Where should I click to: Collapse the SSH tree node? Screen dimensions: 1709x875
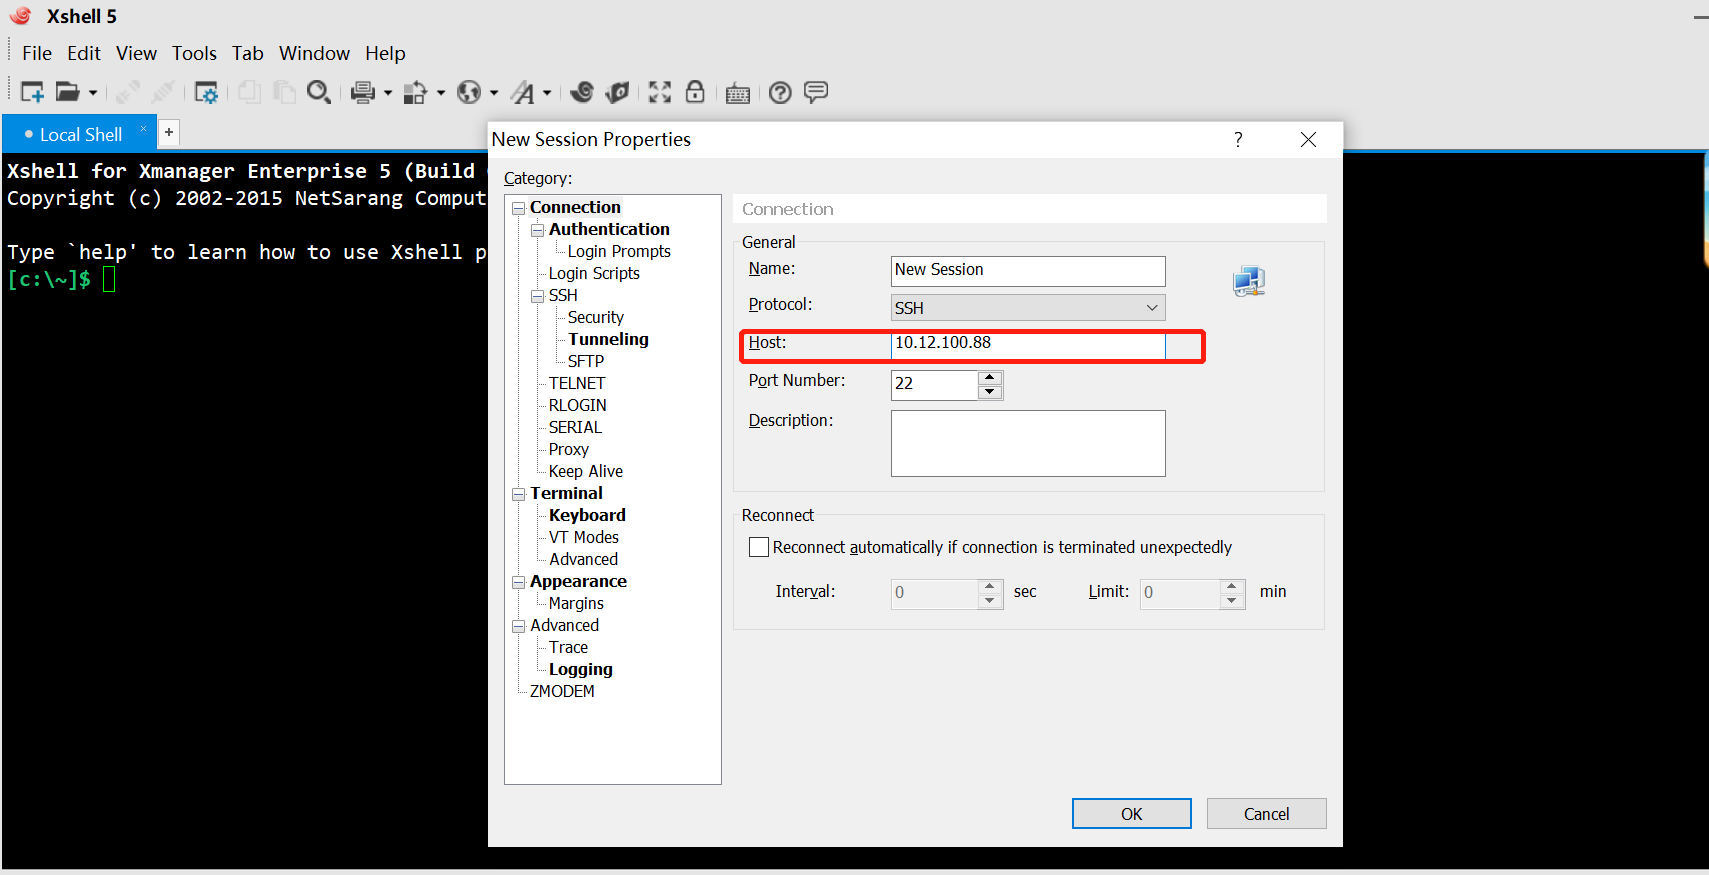point(538,296)
